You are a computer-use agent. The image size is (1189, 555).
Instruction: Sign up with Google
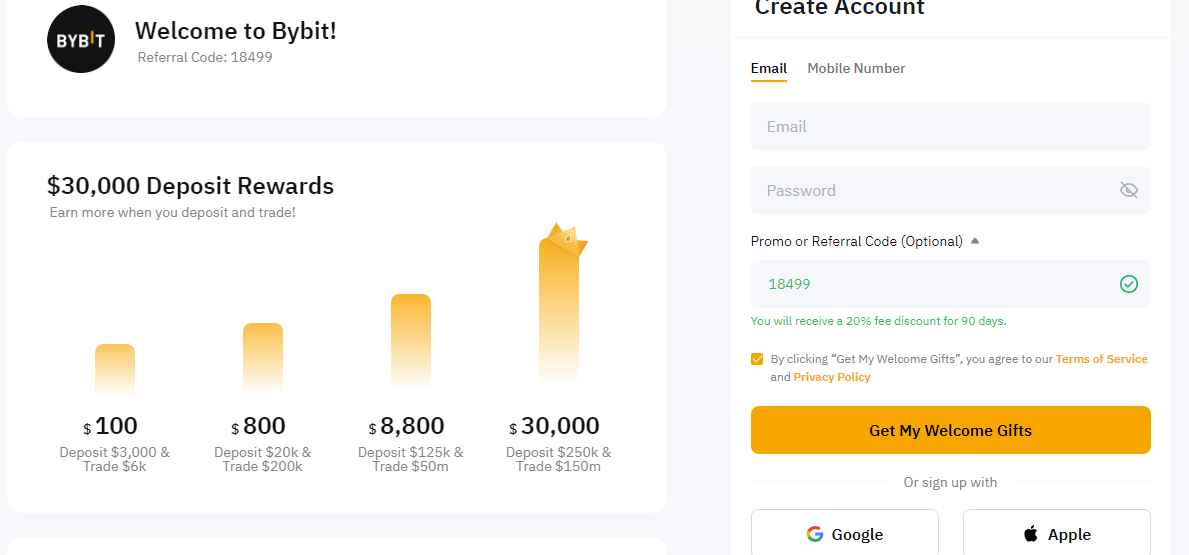pyautogui.click(x=845, y=534)
